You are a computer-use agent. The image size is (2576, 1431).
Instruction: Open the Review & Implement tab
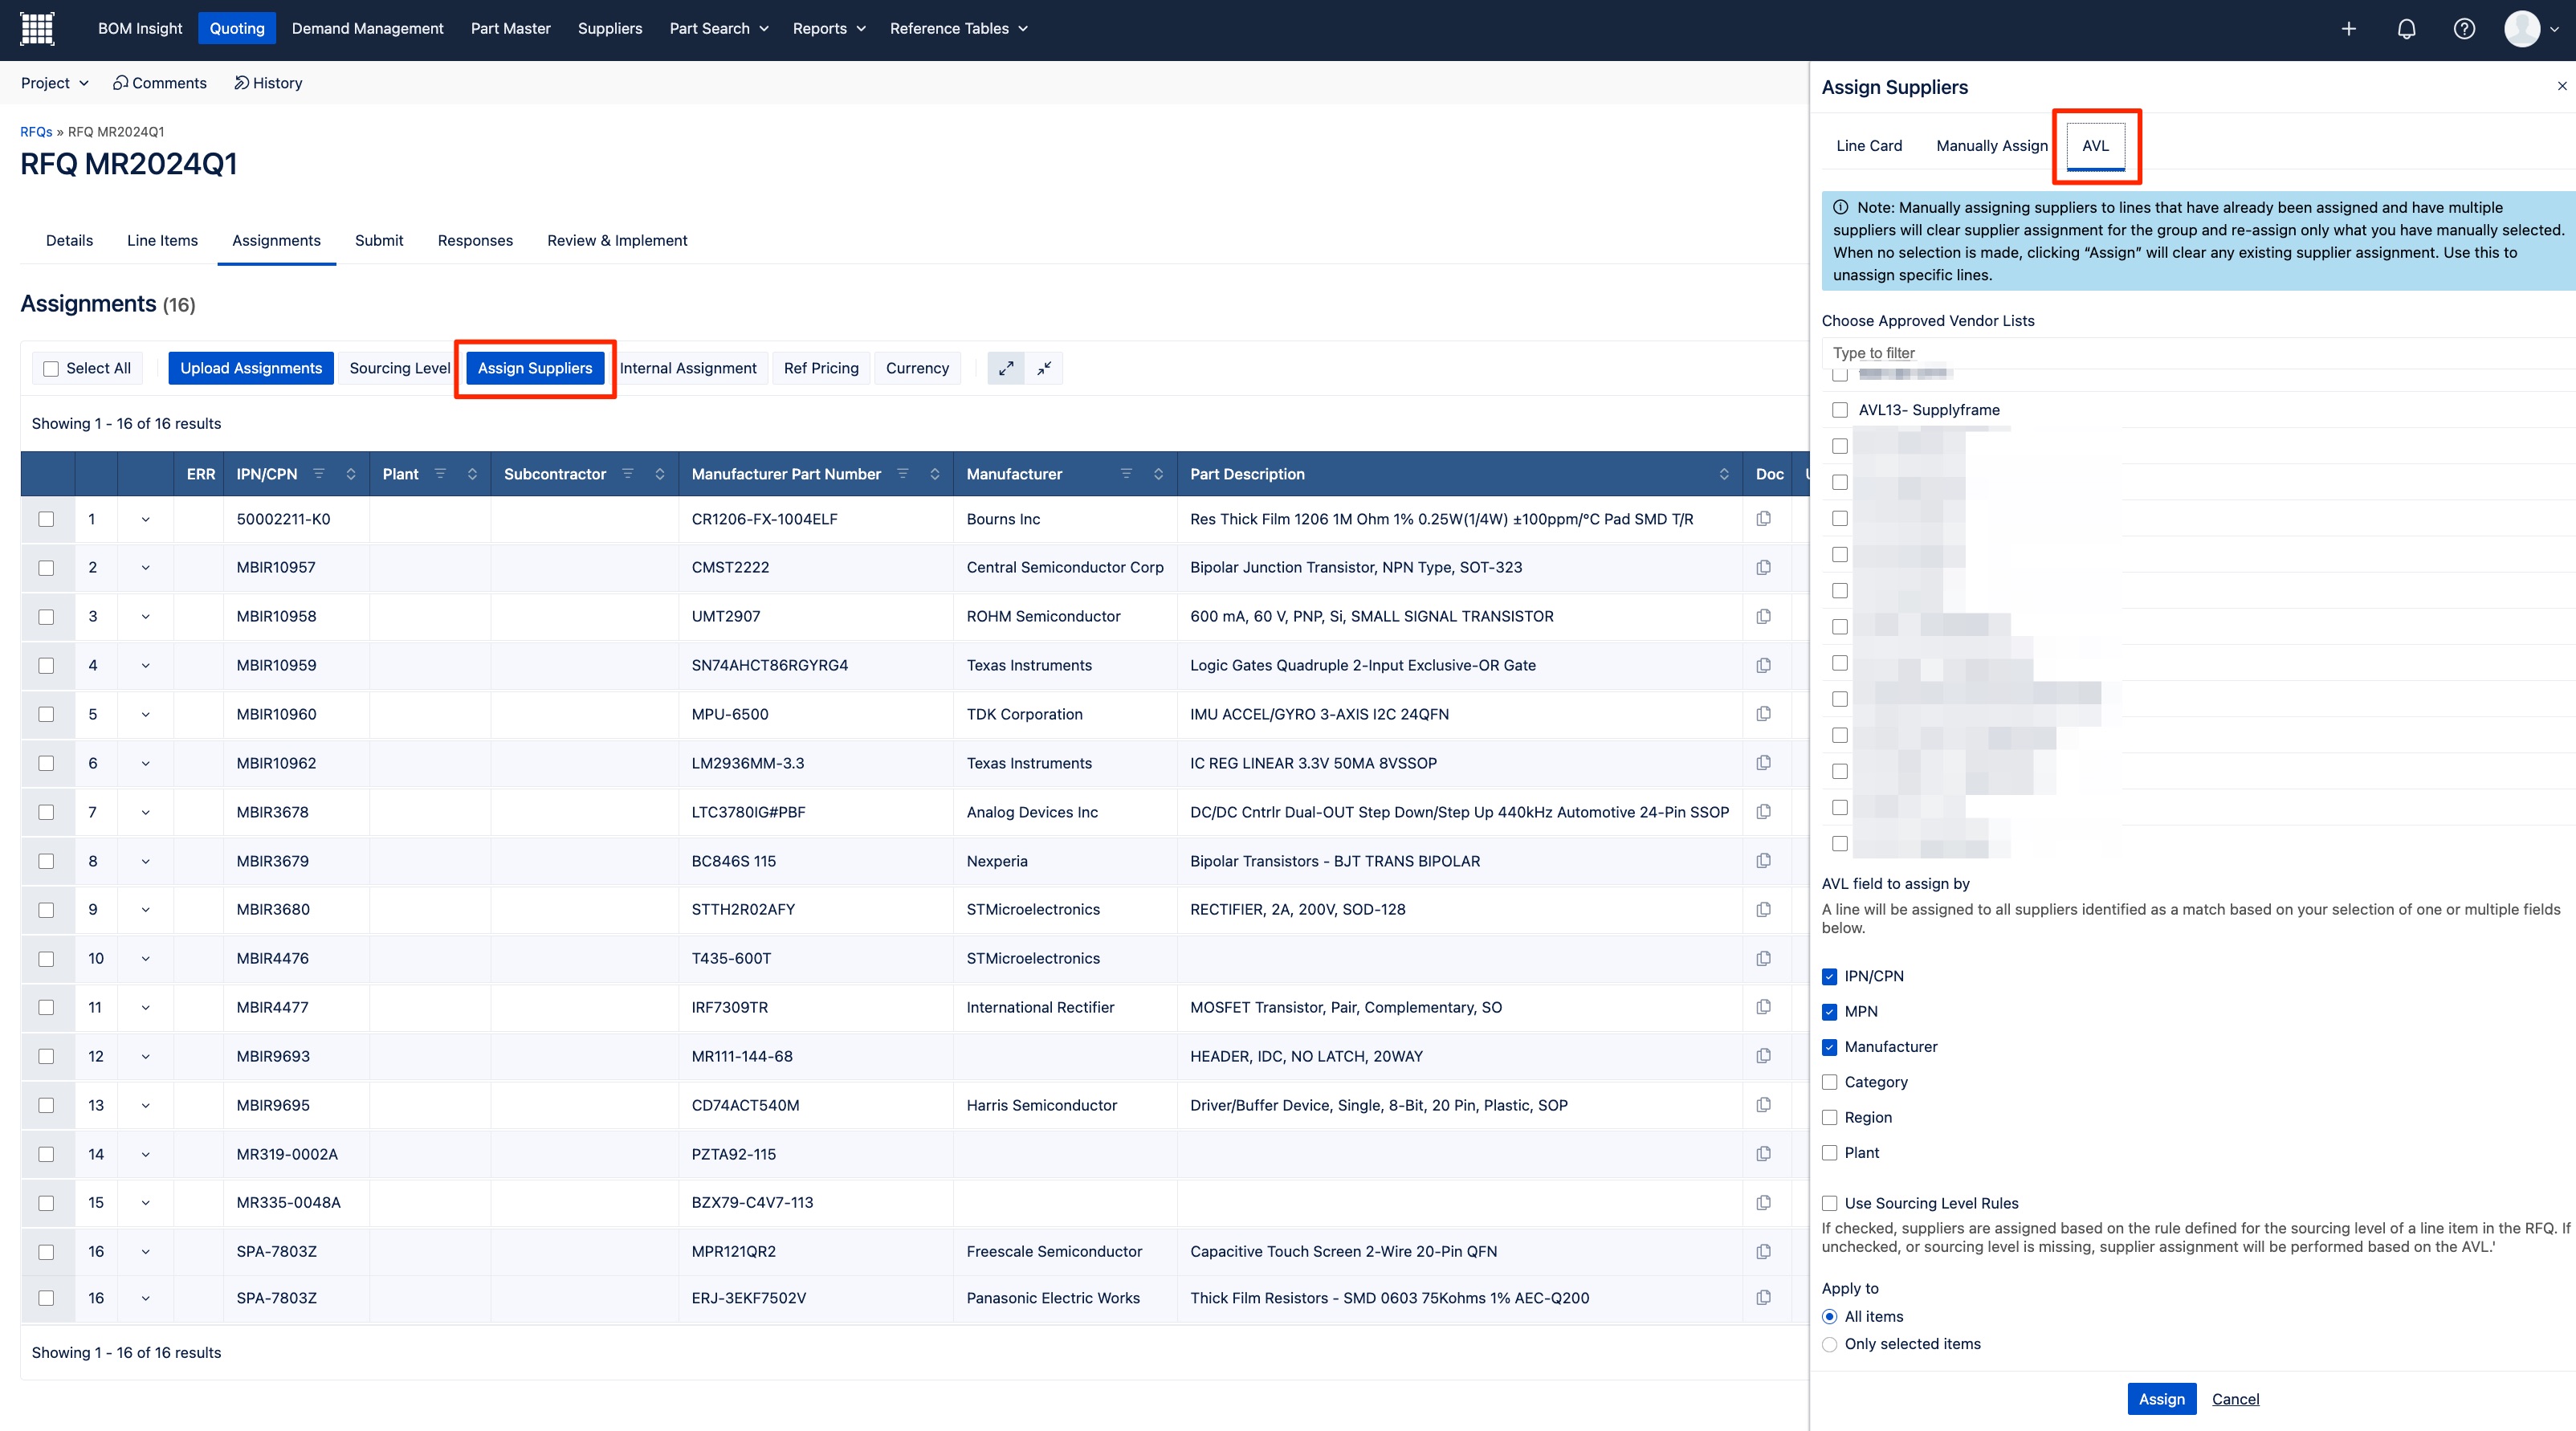[617, 241]
